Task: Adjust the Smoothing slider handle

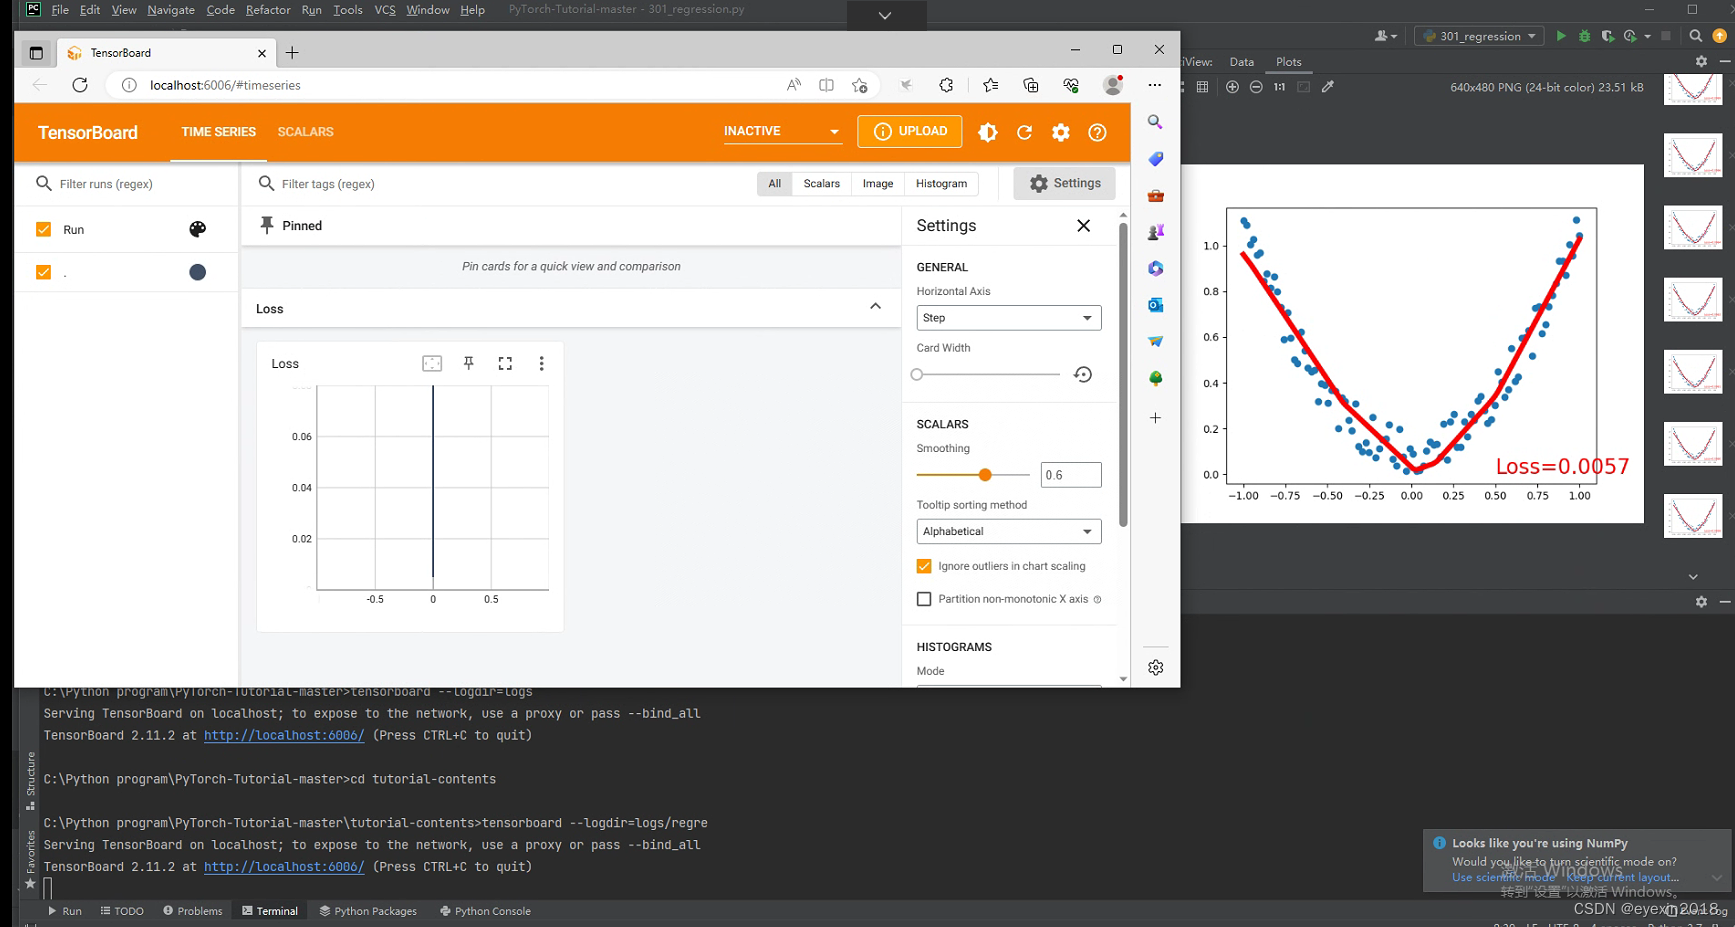Action: click(985, 475)
